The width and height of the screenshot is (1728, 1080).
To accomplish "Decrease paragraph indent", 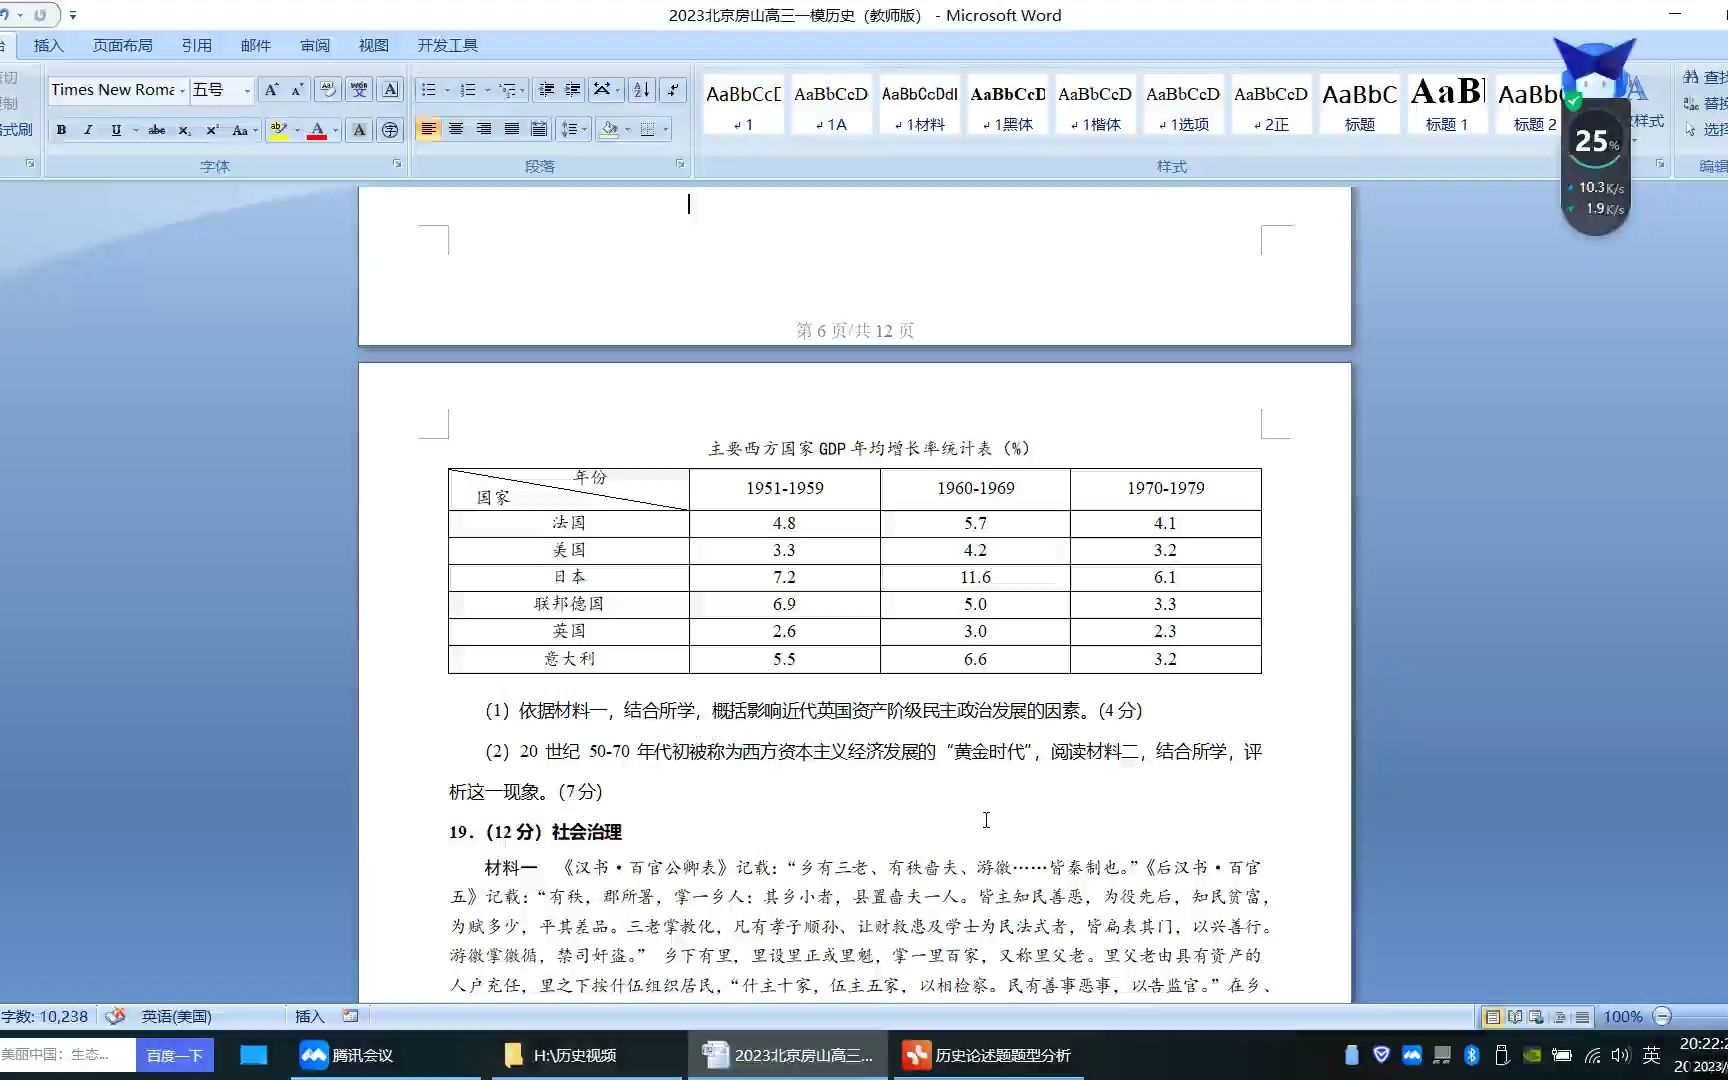I will 547,90.
